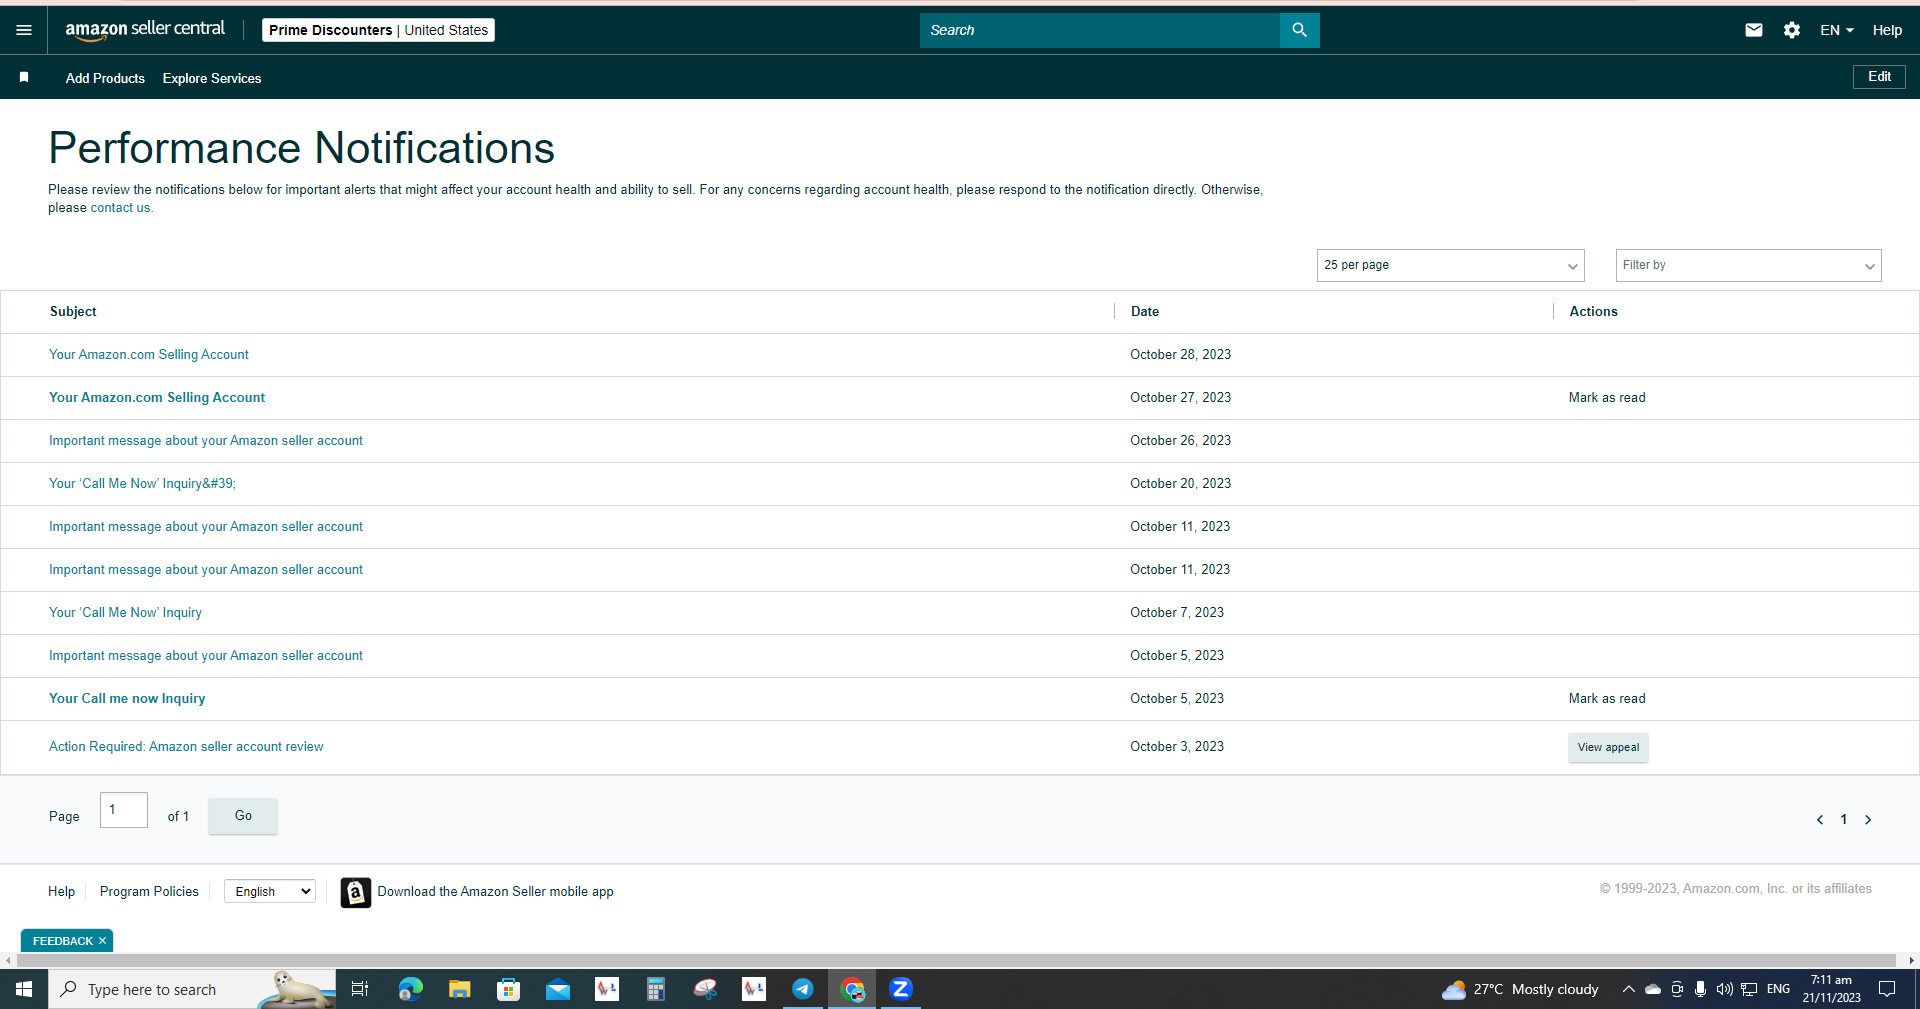Click the View appeal button
Viewport: 1920px width, 1009px height.
click(x=1608, y=747)
